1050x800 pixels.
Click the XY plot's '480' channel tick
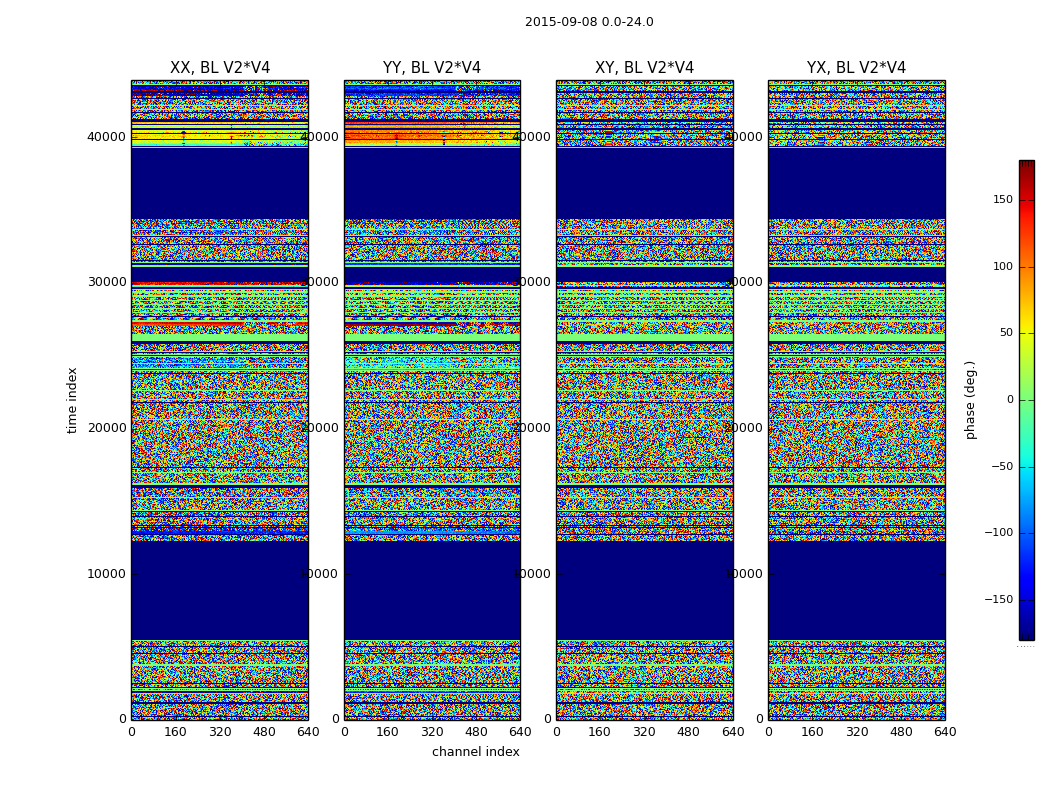688,732
